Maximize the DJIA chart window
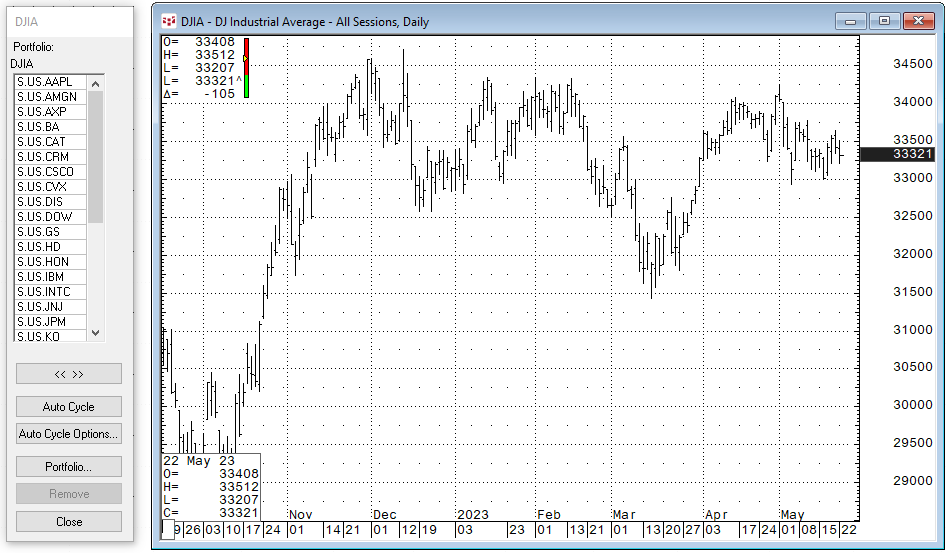The height and width of the screenshot is (553, 948). 885,21
